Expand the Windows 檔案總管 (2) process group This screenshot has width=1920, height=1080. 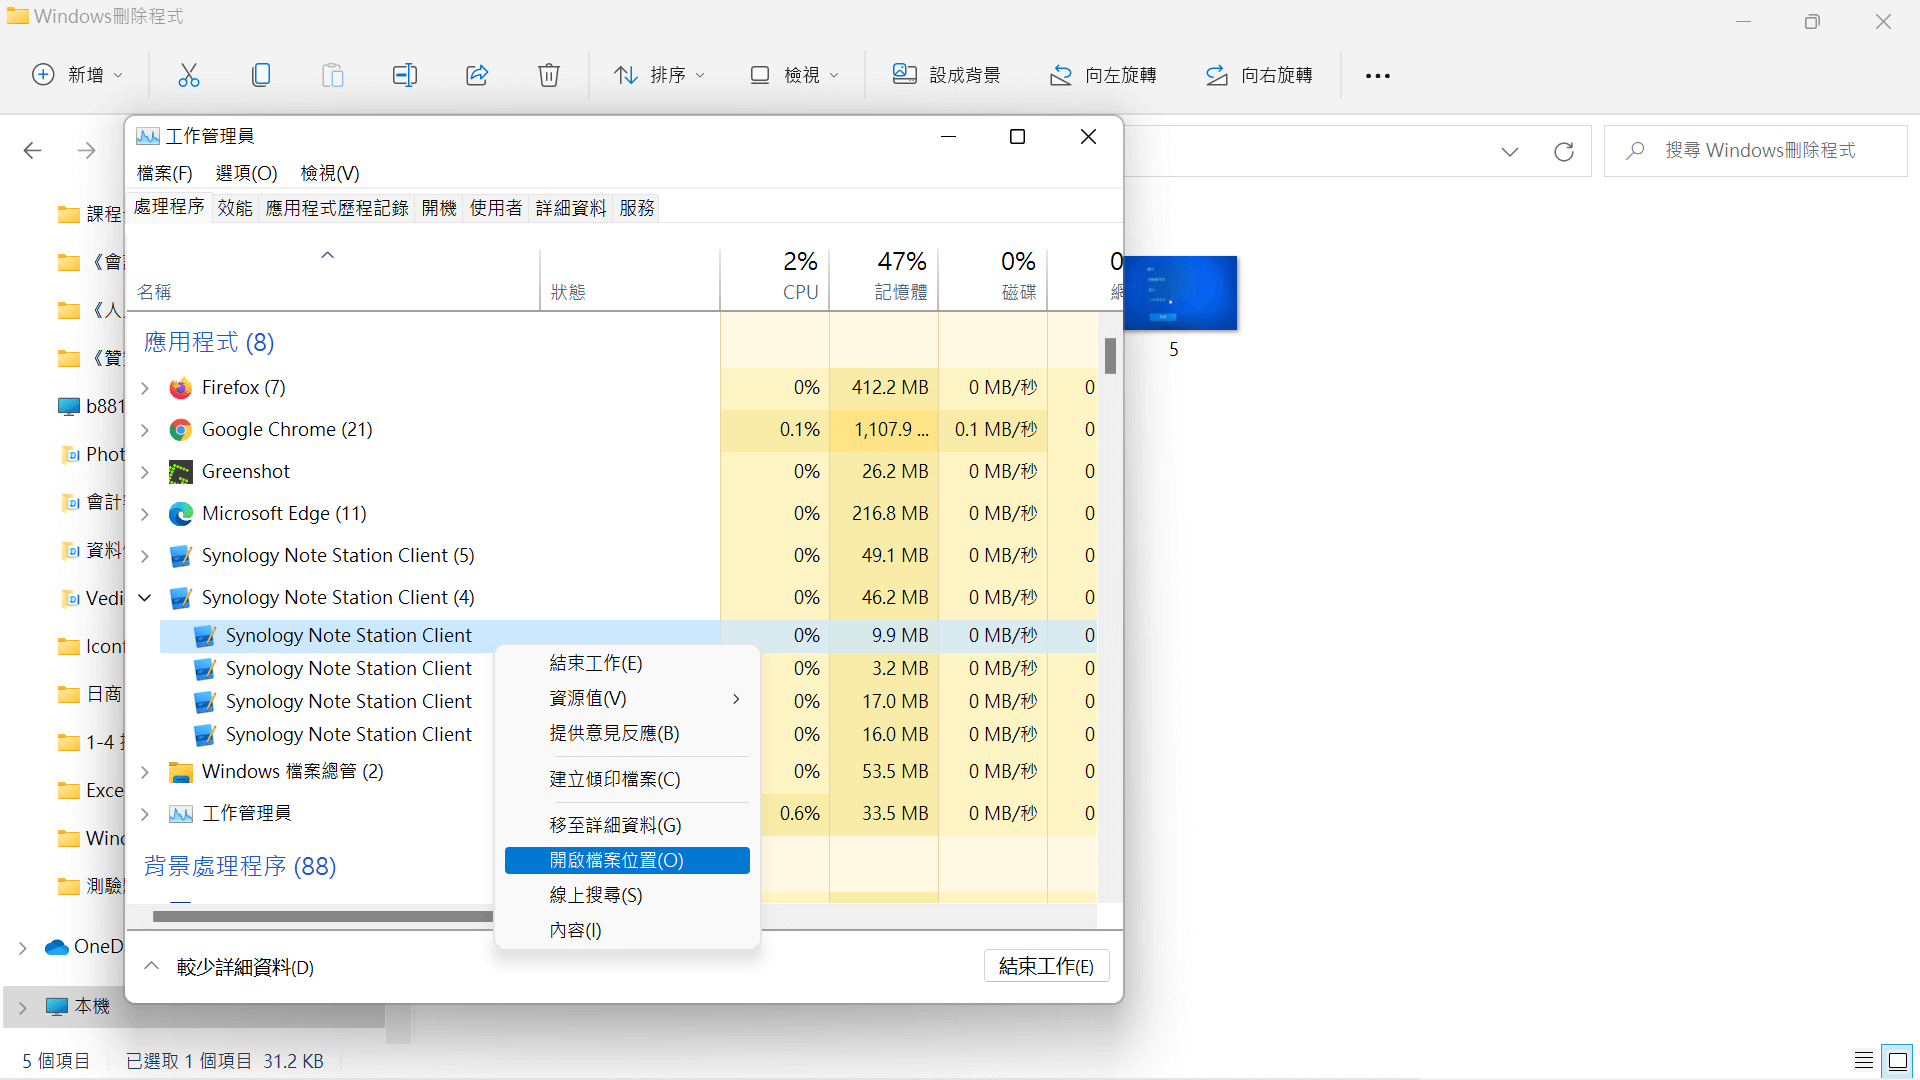145,772
